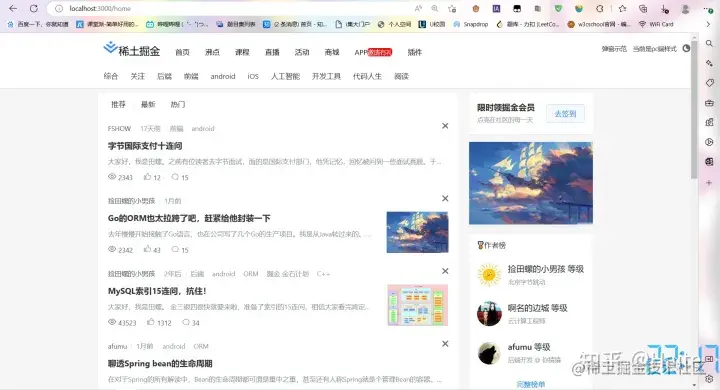Open the 沸点 navigation item

coord(212,52)
